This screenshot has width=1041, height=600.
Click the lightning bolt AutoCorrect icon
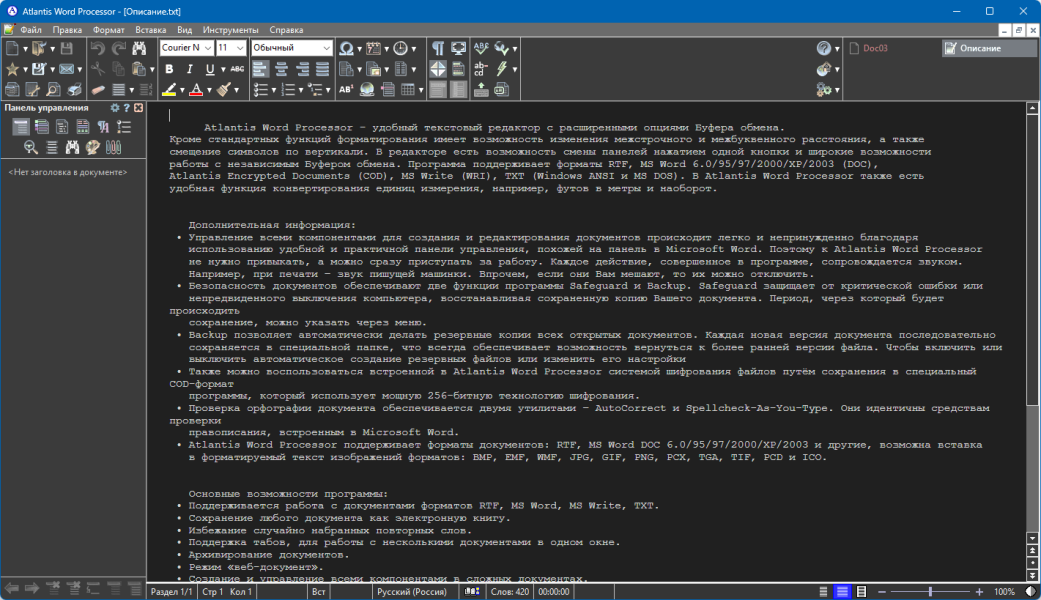[502, 68]
